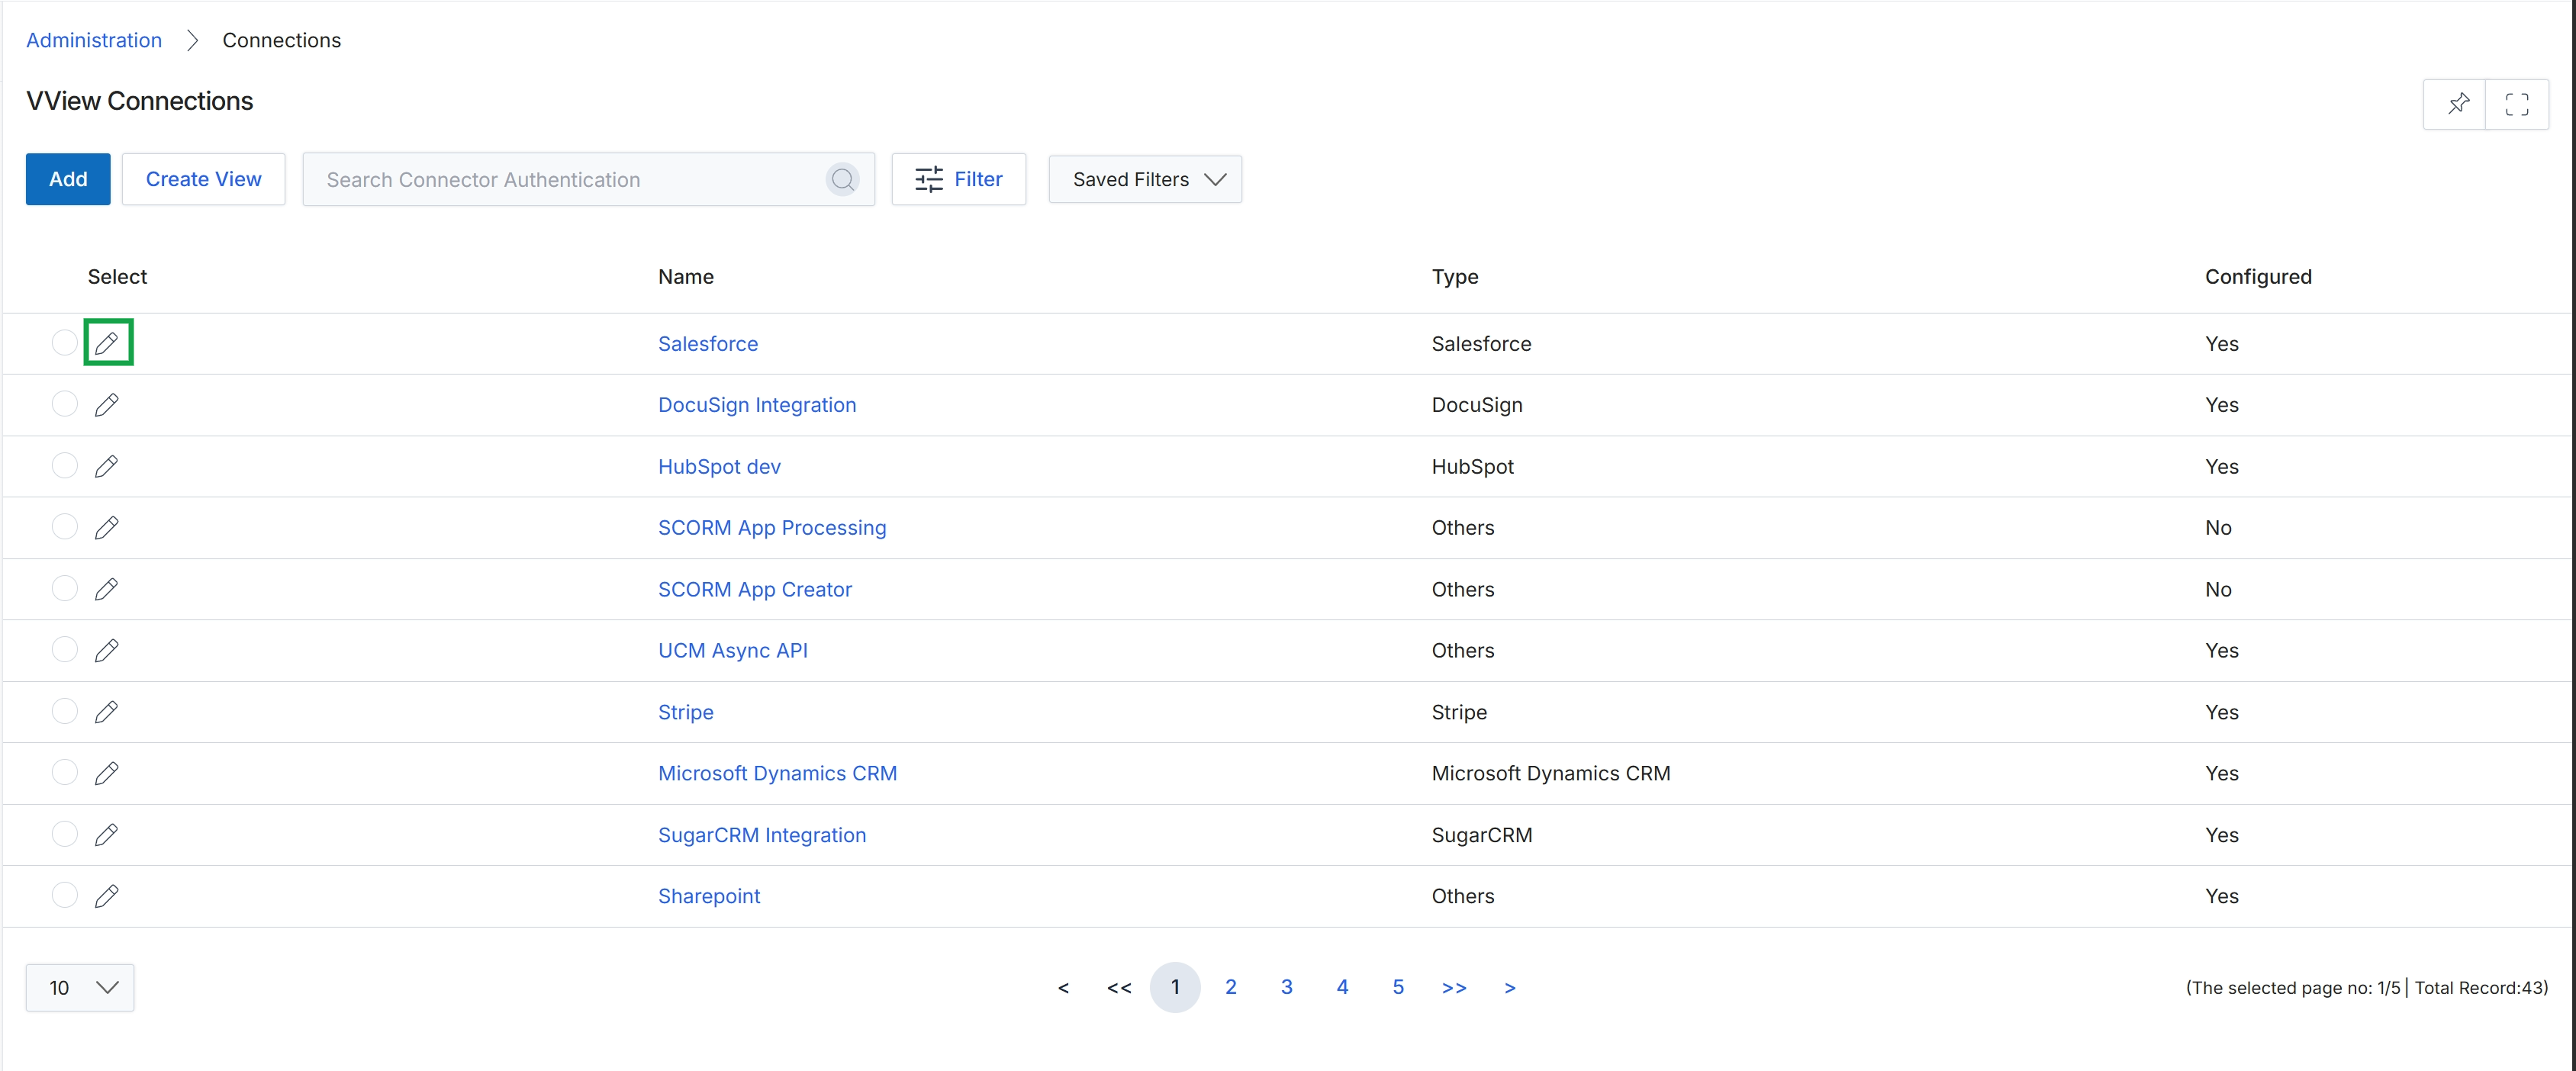
Task: Go to page 3
Action: click(1287, 987)
